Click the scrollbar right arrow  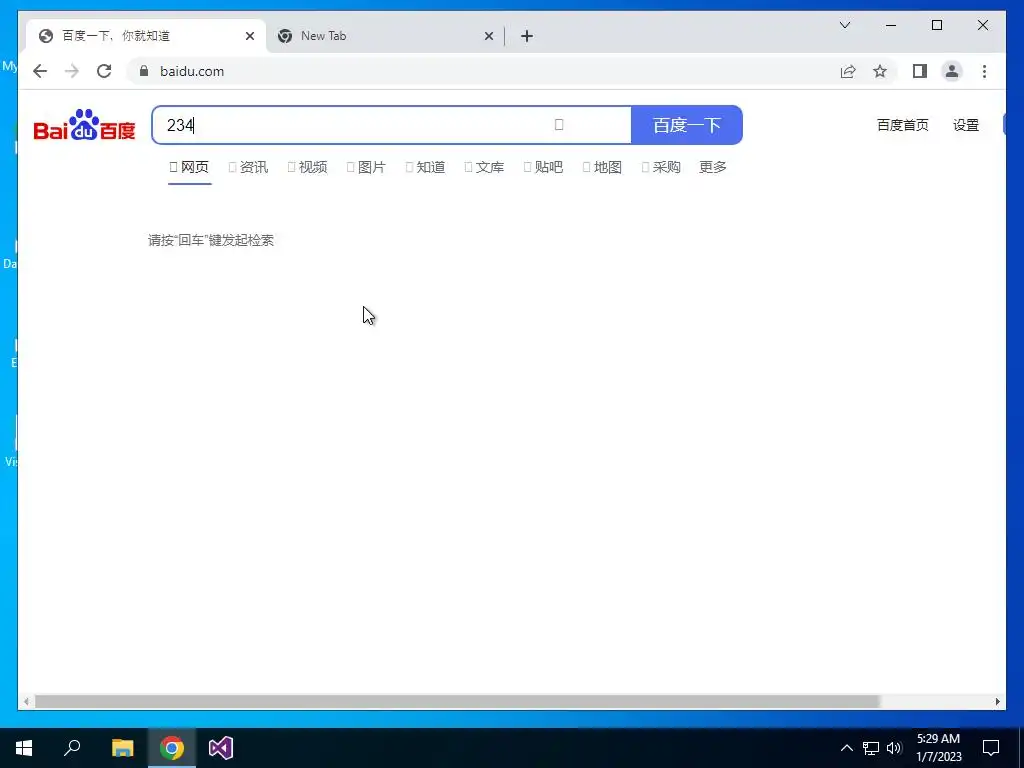pyautogui.click(x=997, y=701)
